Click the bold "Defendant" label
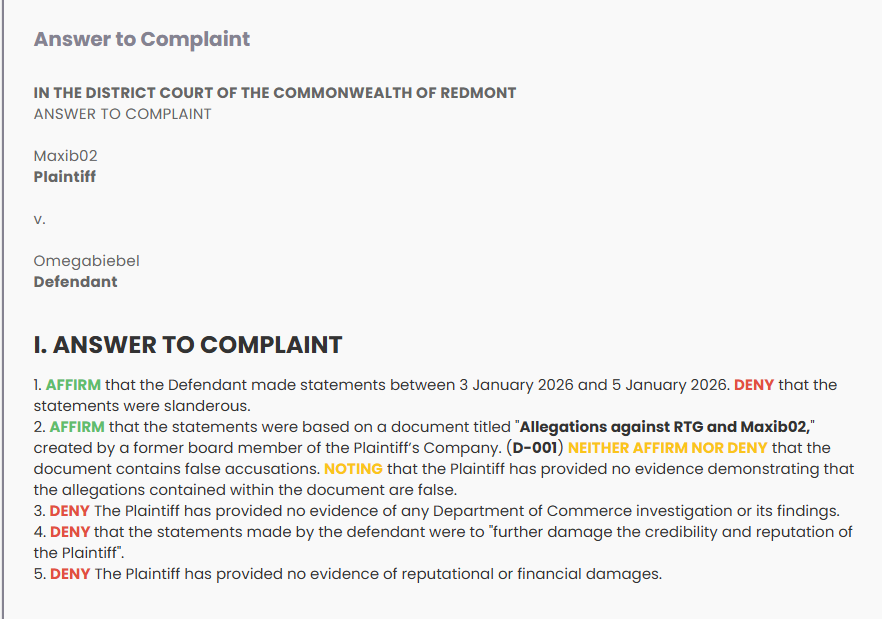Viewport: 882px width, 619px height. click(76, 282)
